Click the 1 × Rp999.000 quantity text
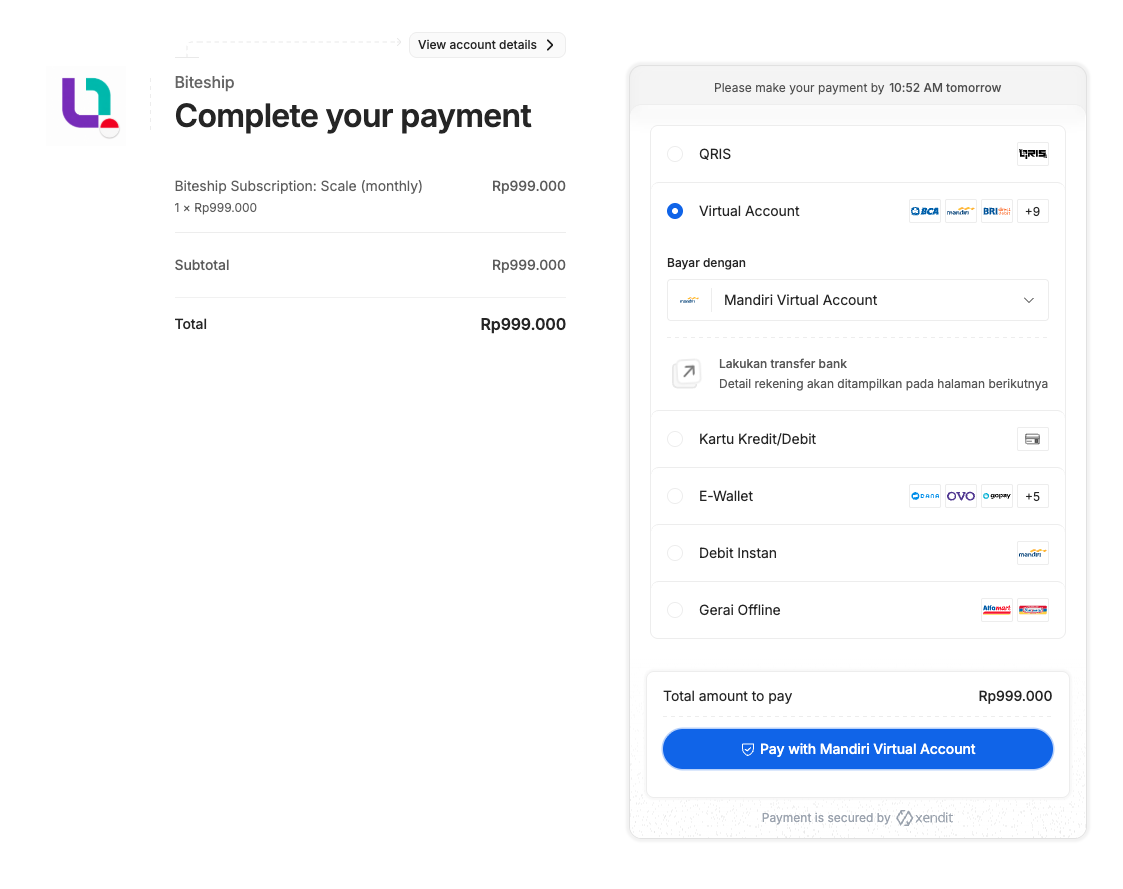 point(216,208)
